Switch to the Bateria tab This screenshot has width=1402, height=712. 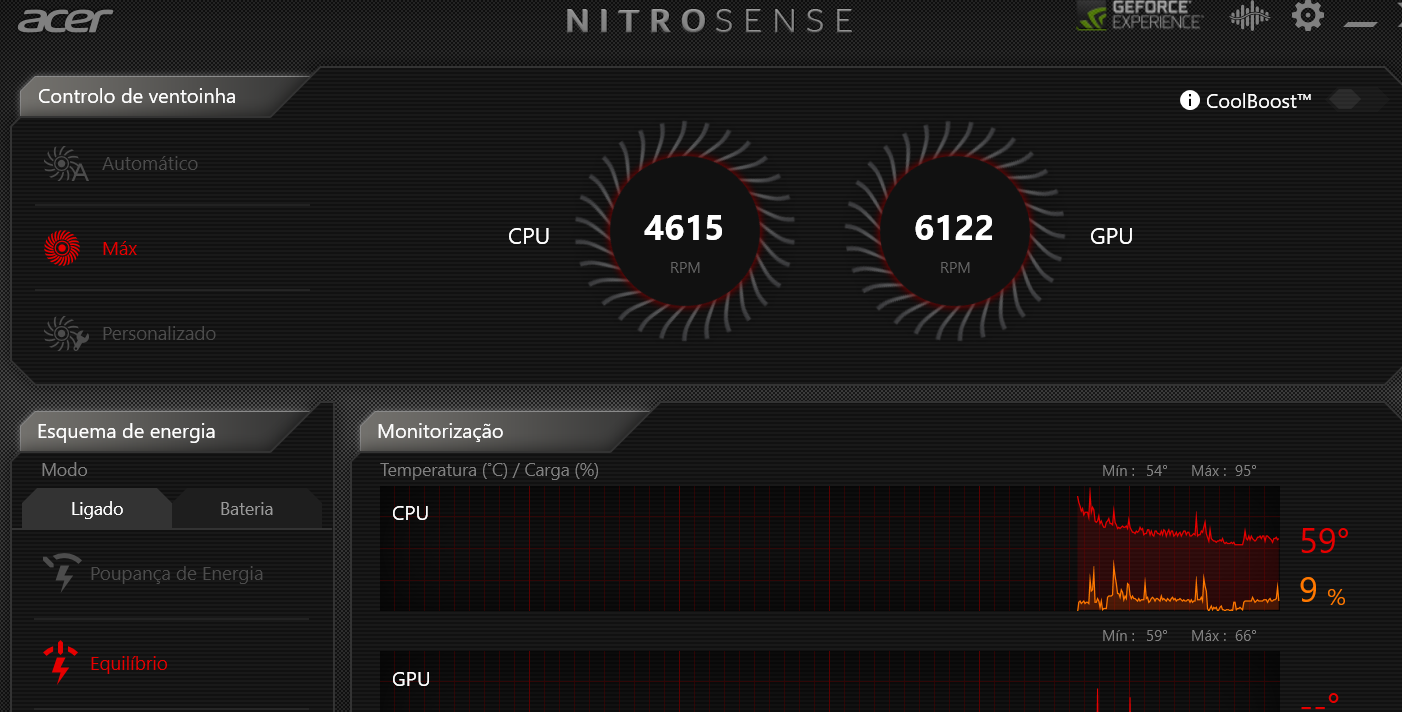[247, 509]
